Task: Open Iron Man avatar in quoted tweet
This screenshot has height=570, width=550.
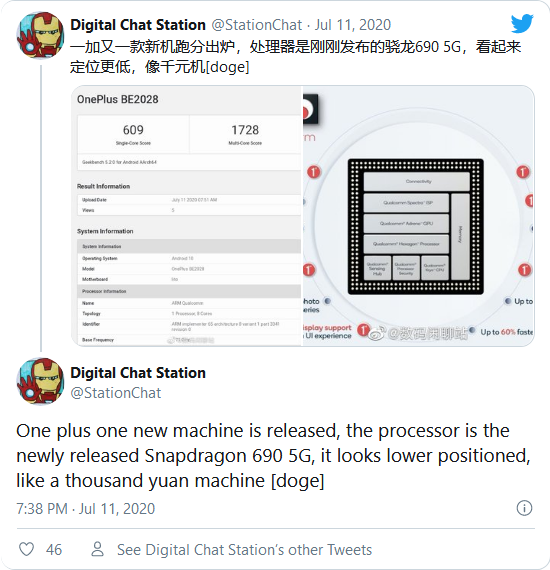Action: pyautogui.click(x=40, y=35)
